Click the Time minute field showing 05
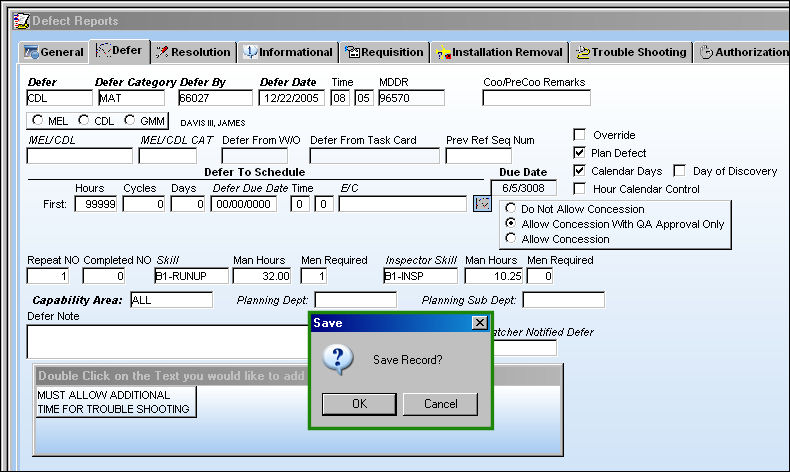 364,98
